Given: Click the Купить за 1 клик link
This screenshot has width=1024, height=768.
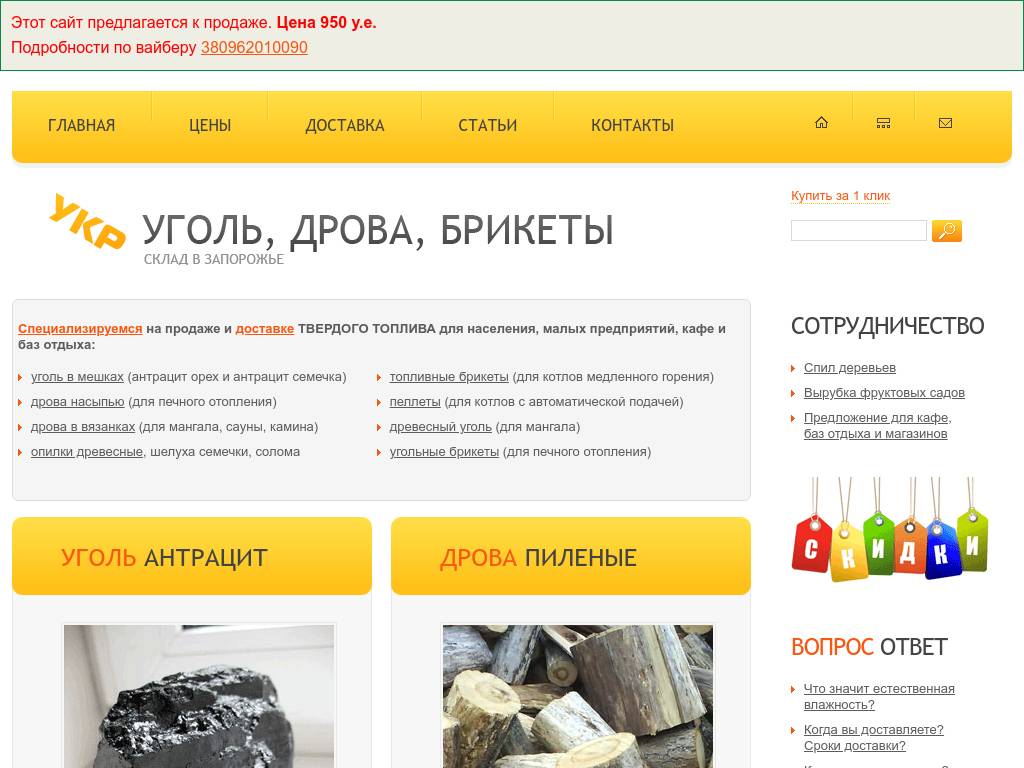Looking at the screenshot, I should (840, 196).
